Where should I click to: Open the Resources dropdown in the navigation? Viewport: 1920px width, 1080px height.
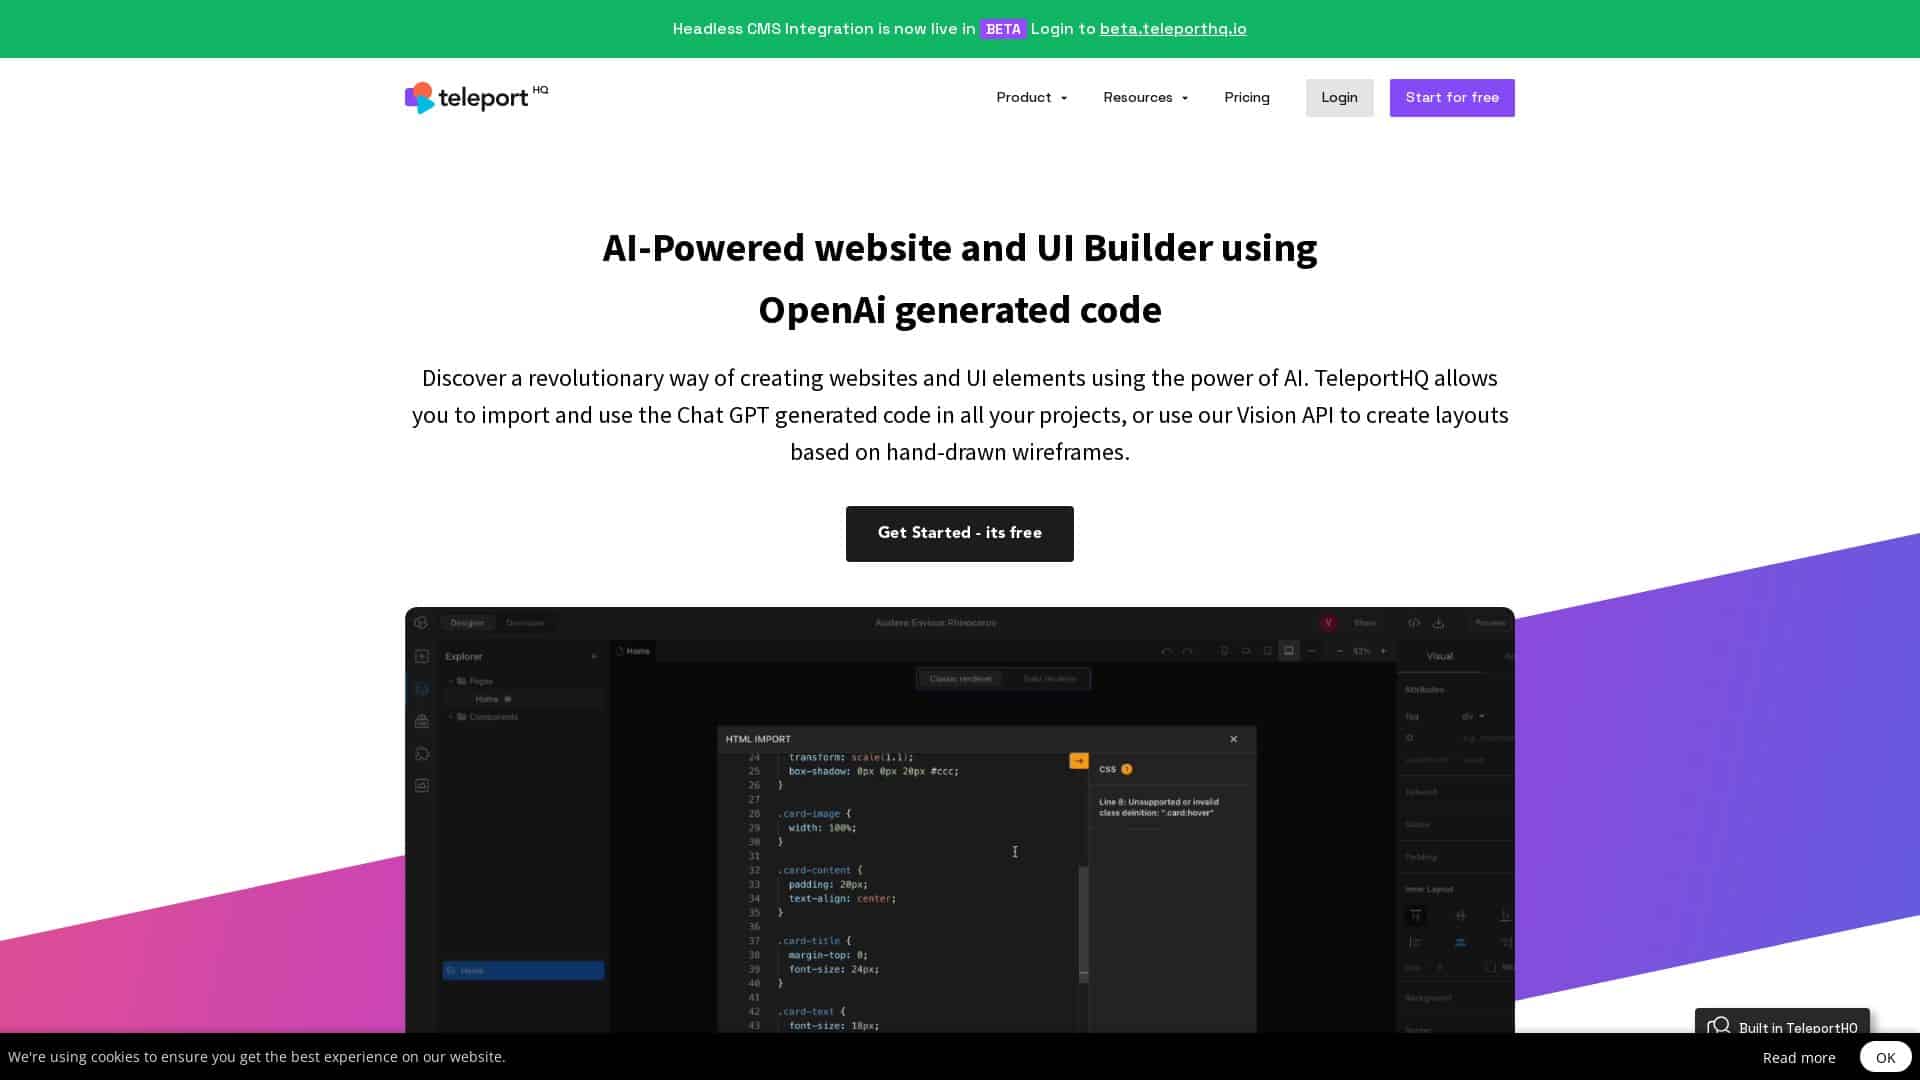point(1145,97)
